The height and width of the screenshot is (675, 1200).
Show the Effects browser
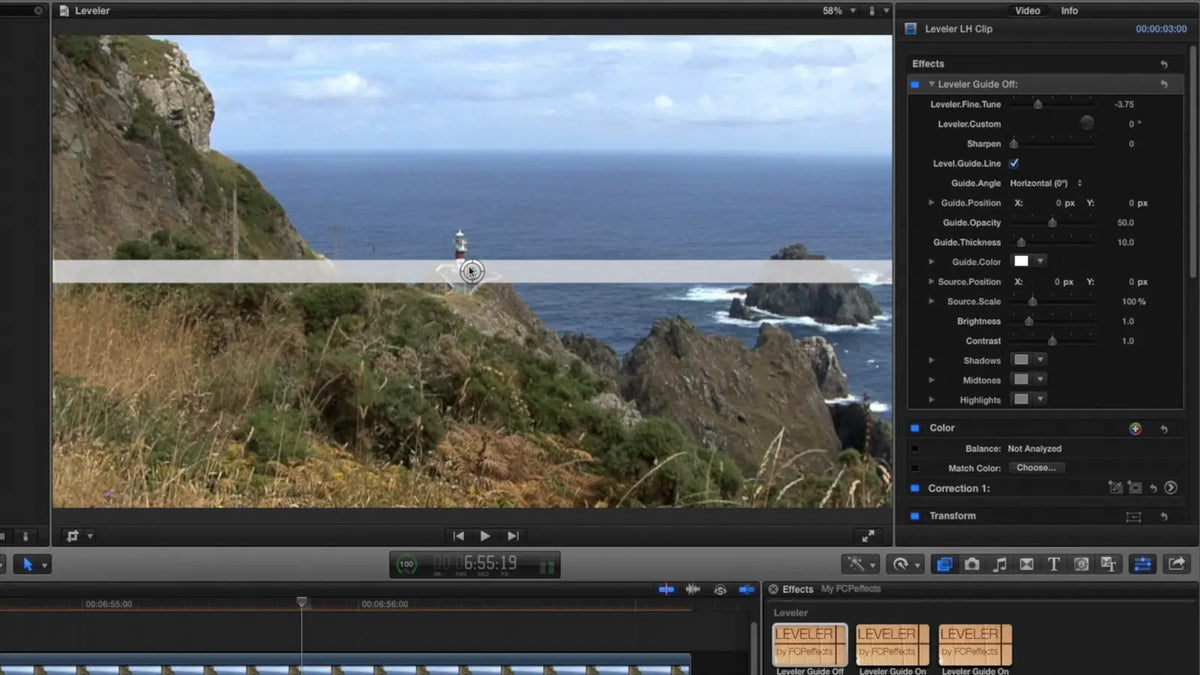[944, 564]
